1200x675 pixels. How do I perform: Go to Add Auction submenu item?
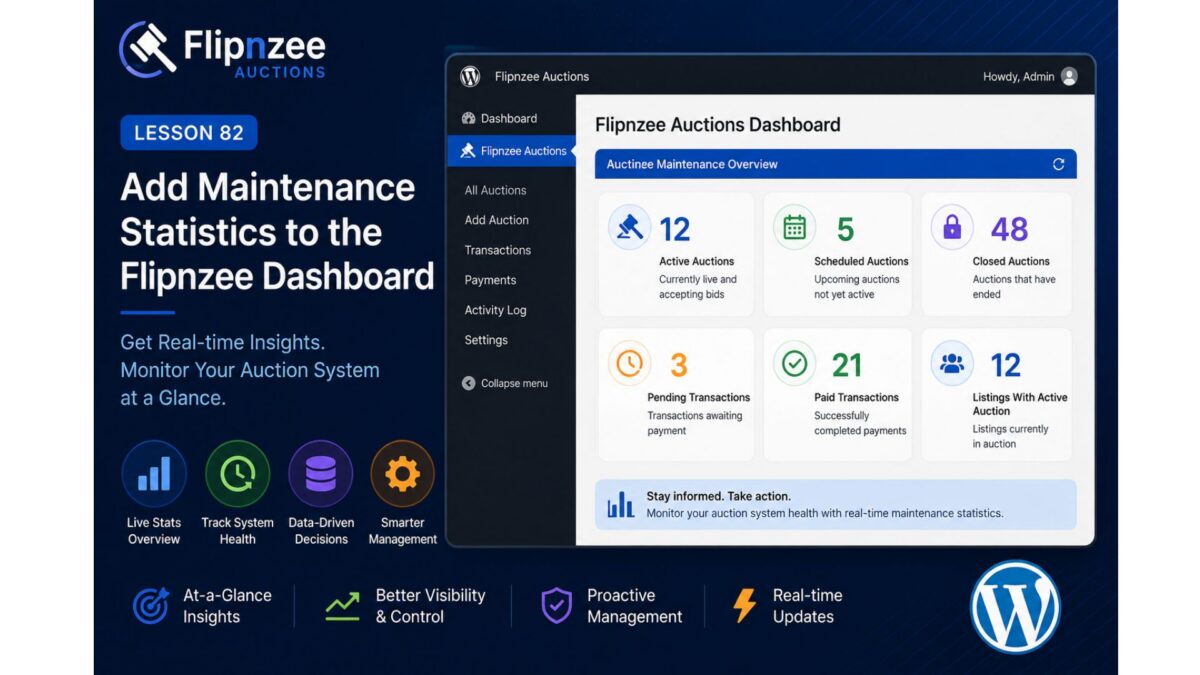click(497, 220)
